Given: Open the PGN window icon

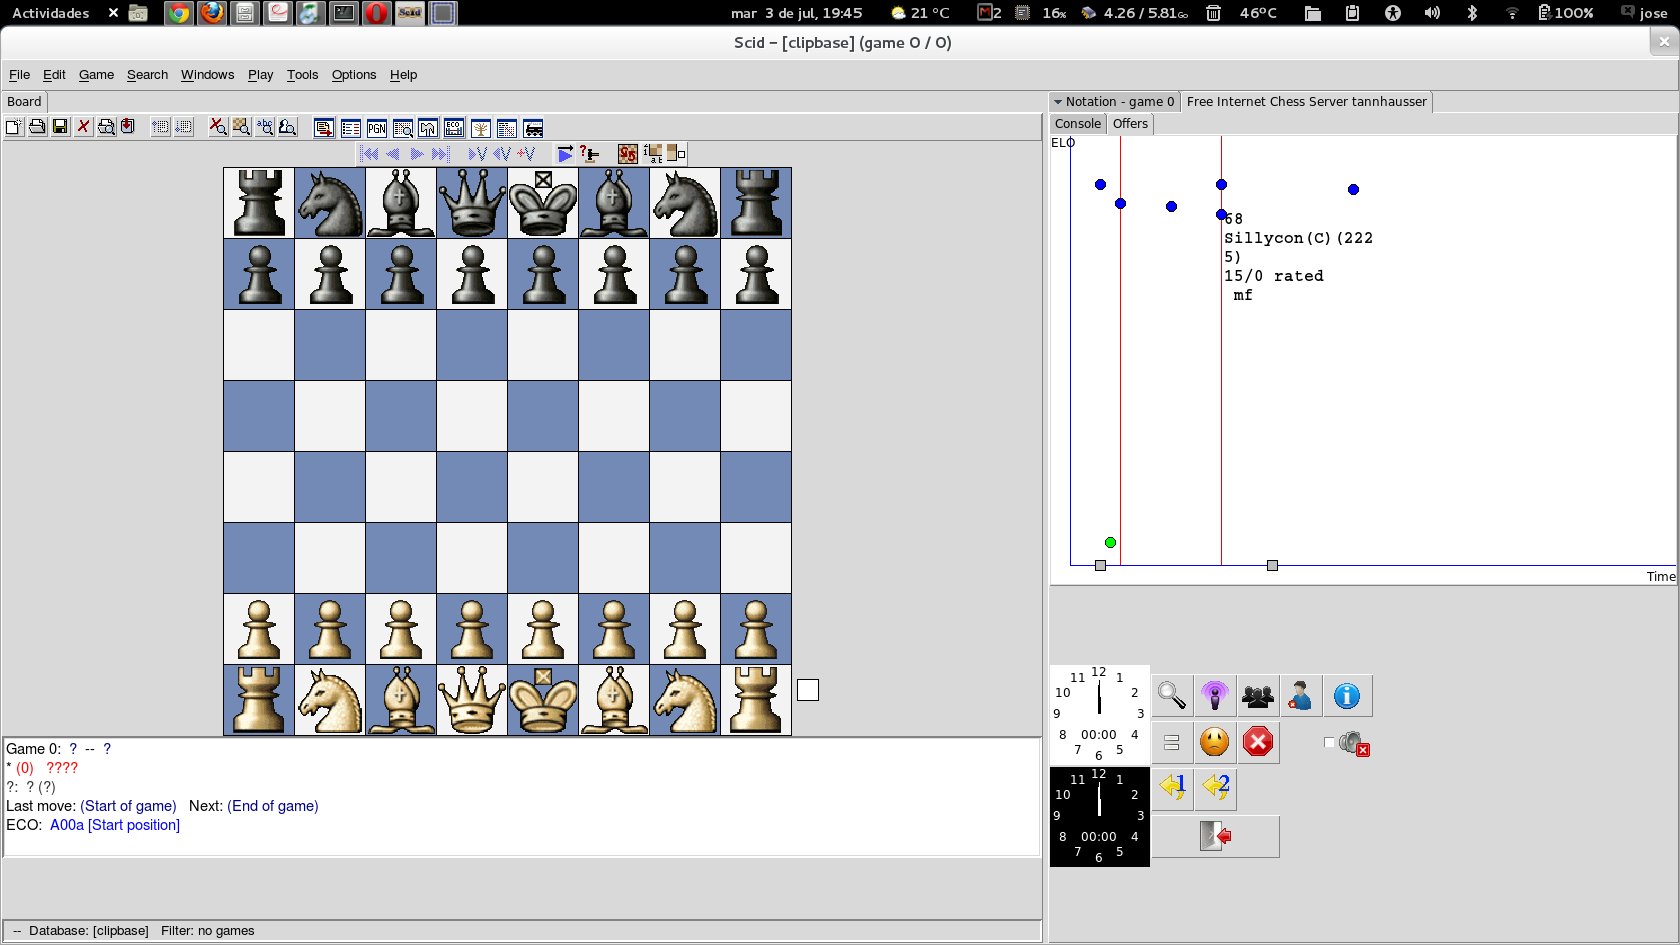Looking at the screenshot, I should [x=376, y=128].
